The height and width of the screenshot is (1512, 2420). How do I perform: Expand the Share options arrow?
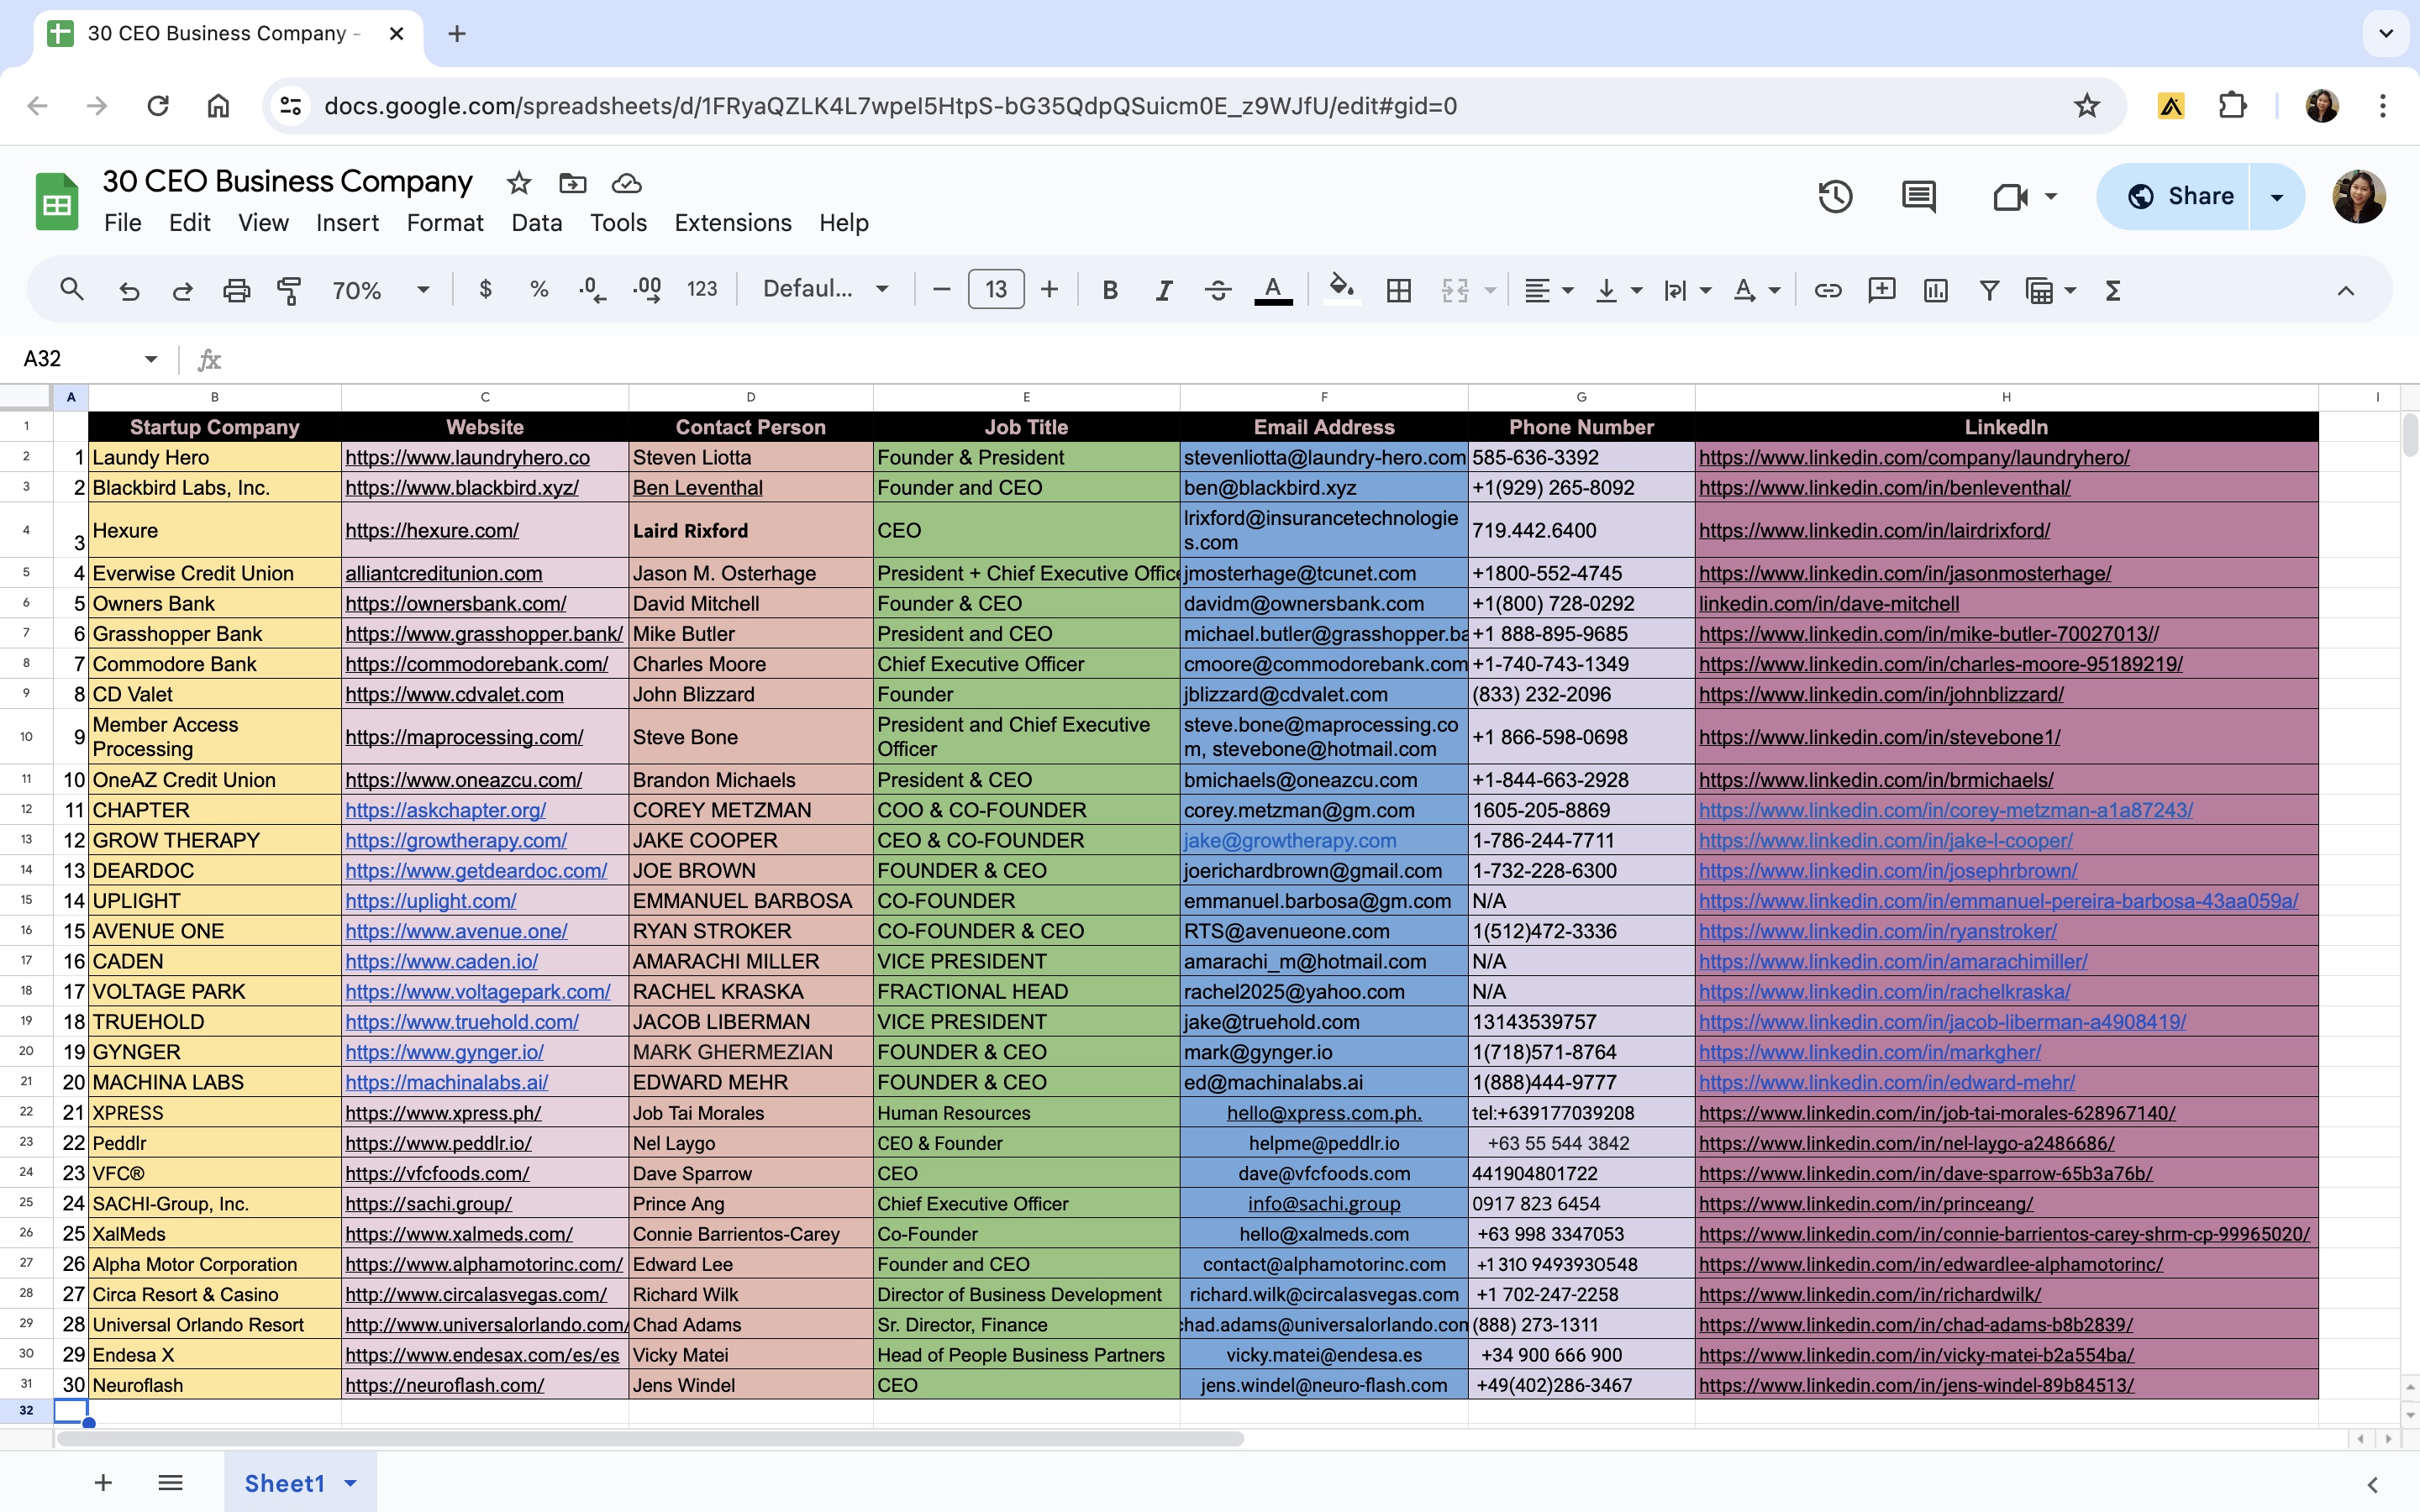(2277, 196)
